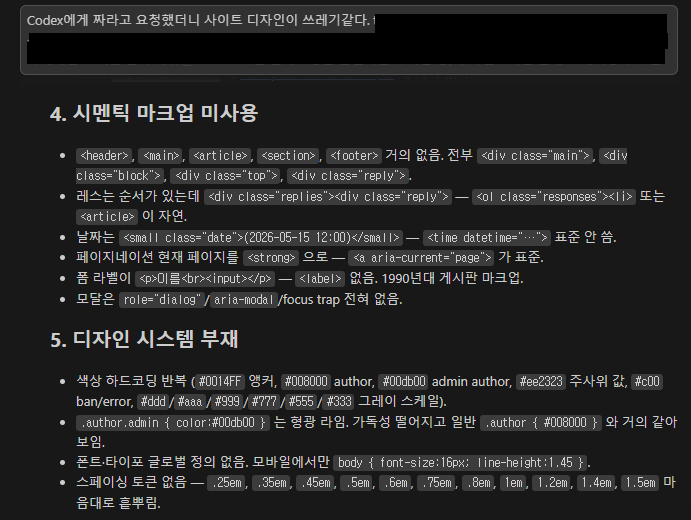Screen dimensions: 691x520
Task: Click the '<main>' code chip
Action: point(160,156)
